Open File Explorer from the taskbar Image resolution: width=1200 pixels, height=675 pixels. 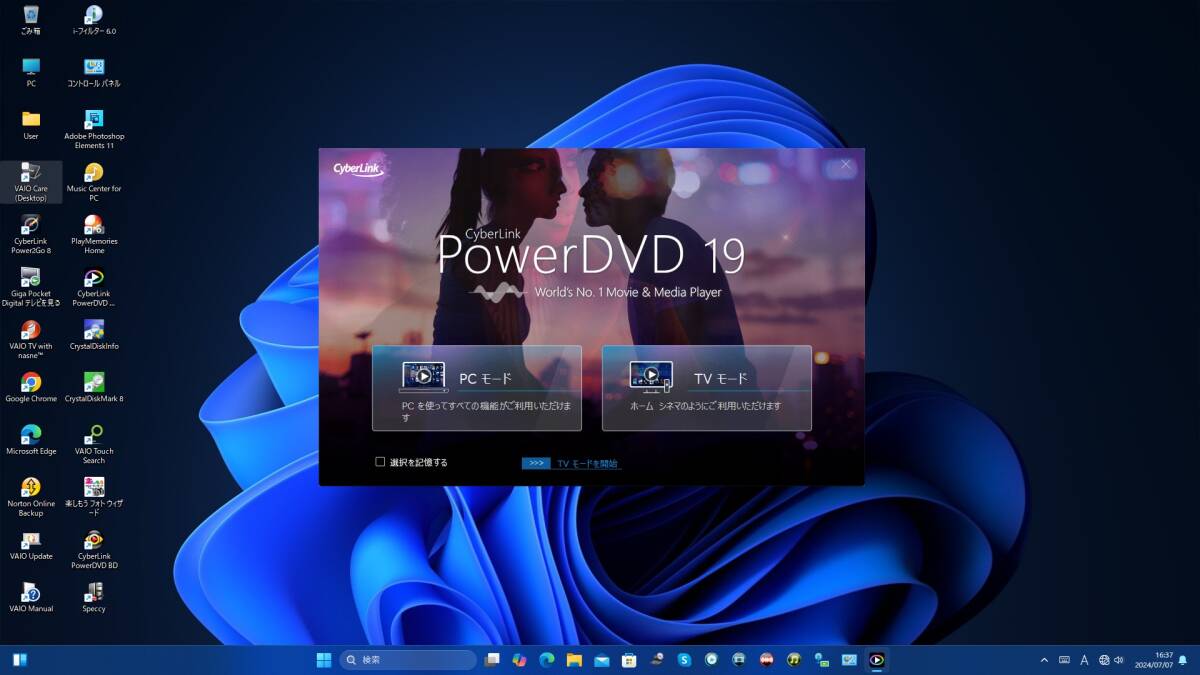[574, 660]
